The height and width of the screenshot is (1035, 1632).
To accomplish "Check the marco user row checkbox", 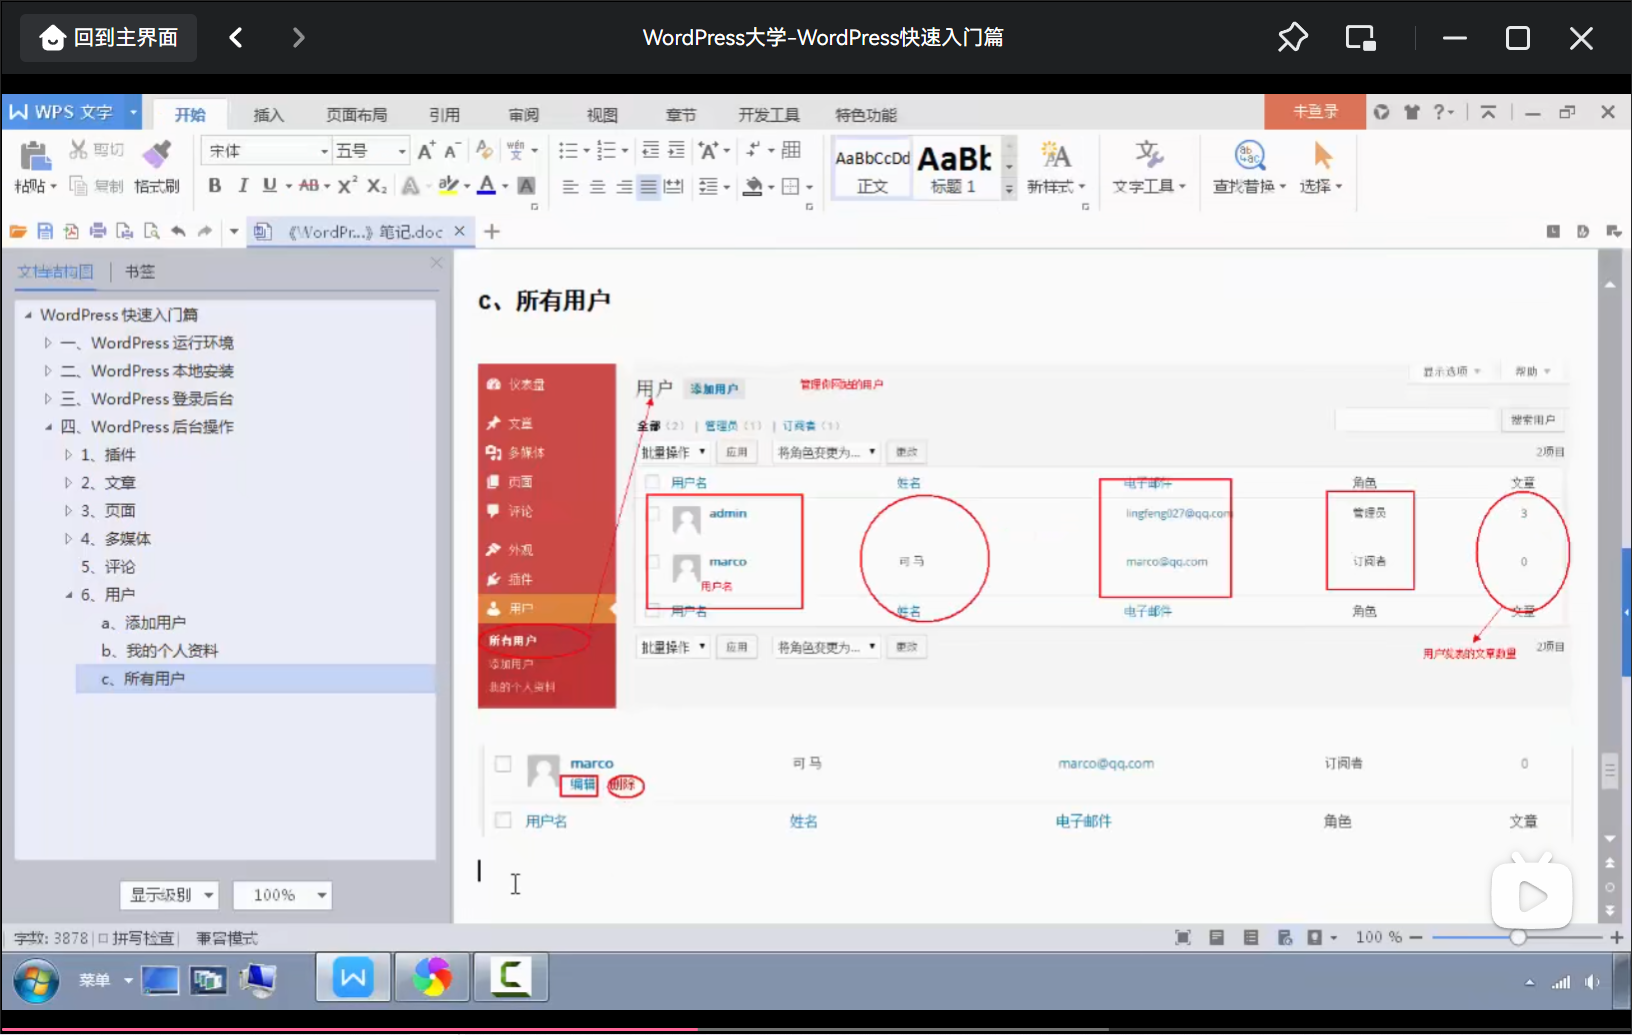I will click(503, 764).
